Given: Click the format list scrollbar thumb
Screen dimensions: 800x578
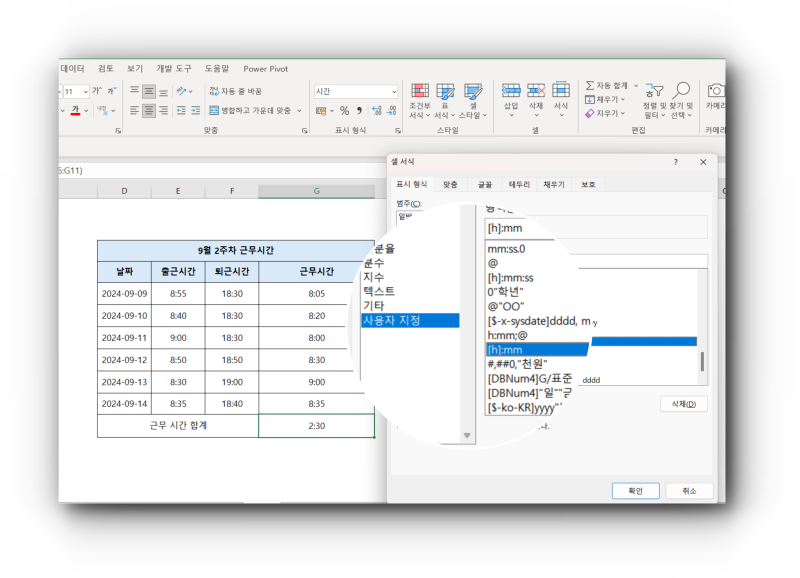Looking at the screenshot, I should (x=702, y=362).
